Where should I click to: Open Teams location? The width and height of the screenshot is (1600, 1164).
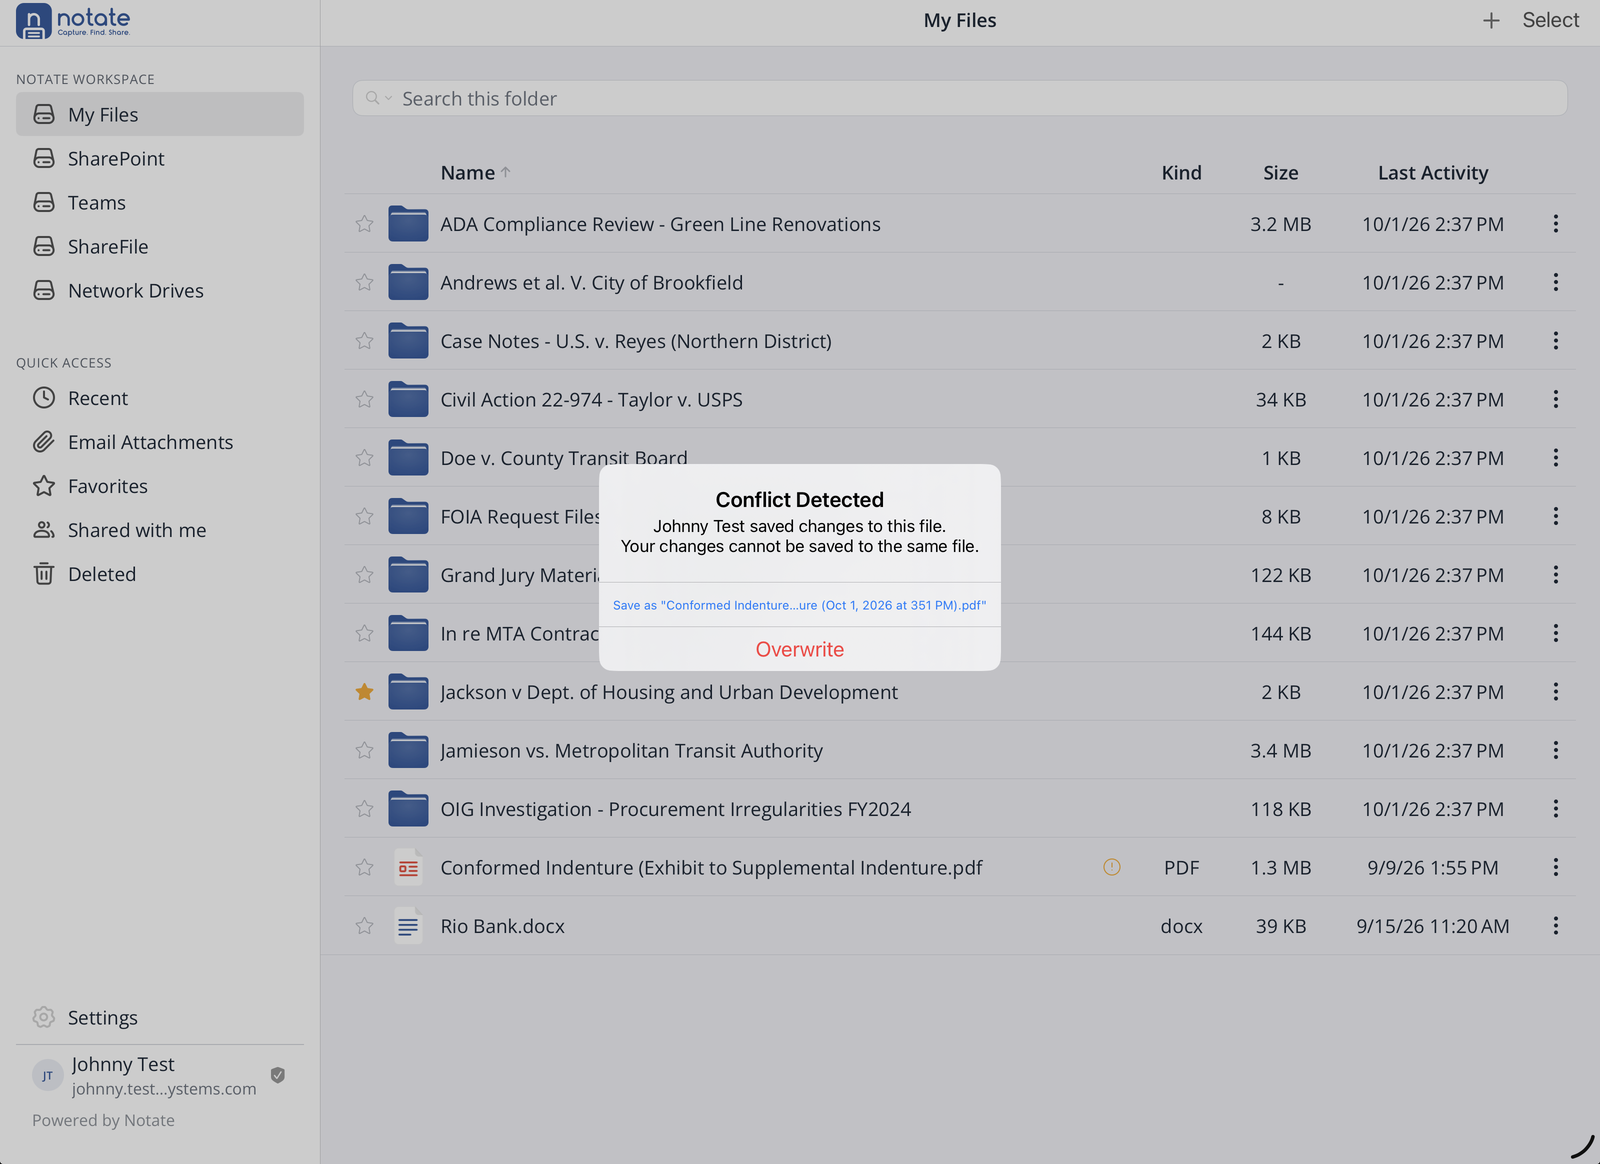(160, 202)
